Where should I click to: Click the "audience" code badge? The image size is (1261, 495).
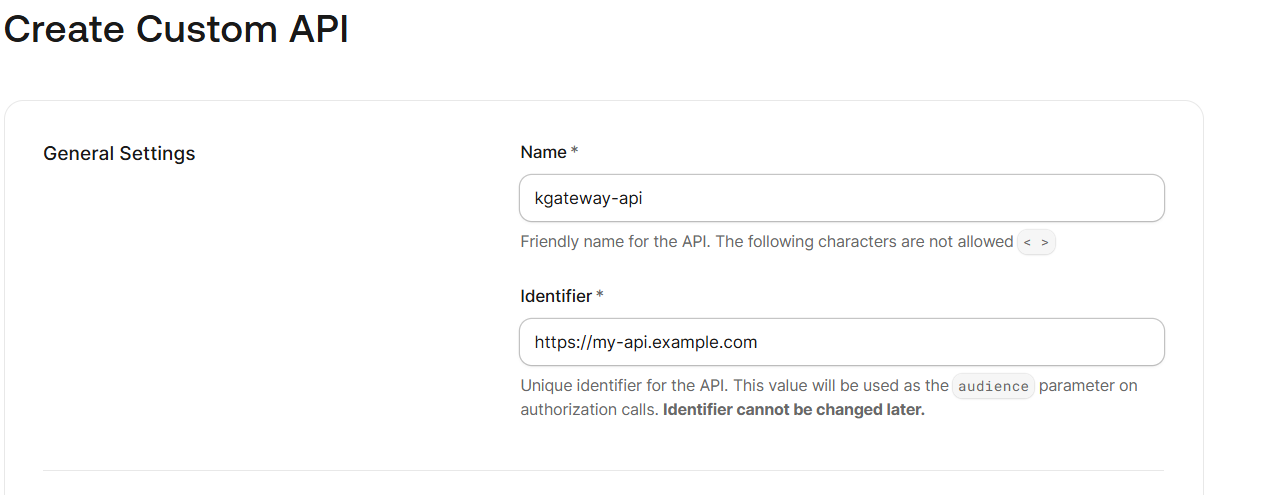(x=993, y=386)
